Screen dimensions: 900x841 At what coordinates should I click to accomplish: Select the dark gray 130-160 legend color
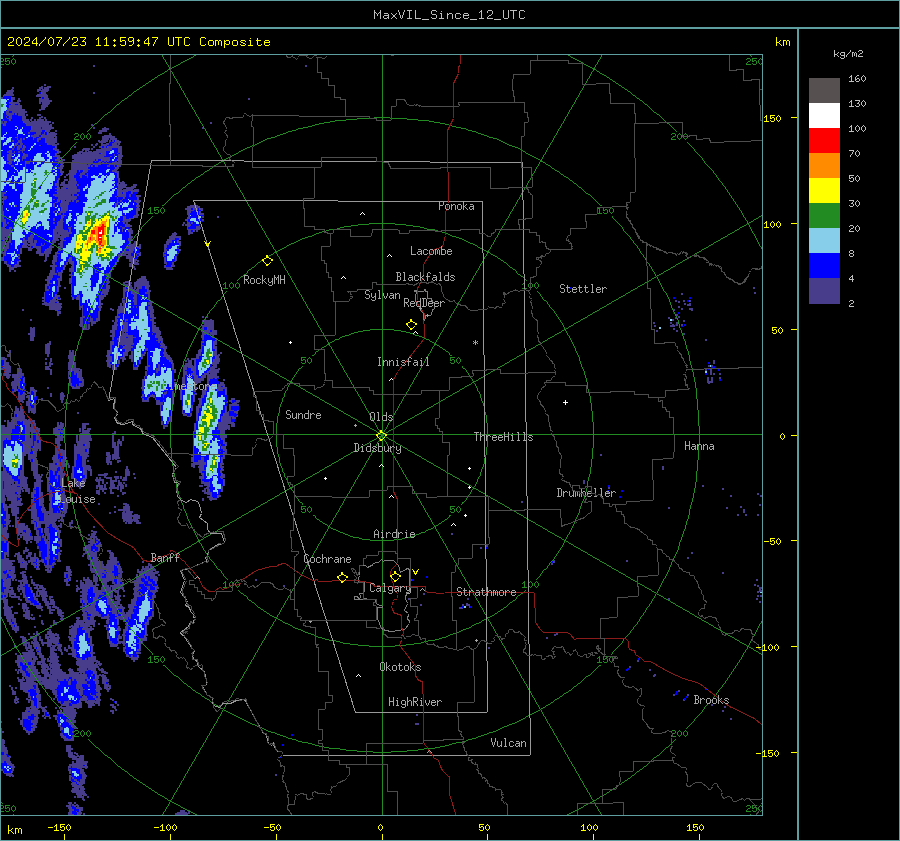pyautogui.click(x=824, y=91)
